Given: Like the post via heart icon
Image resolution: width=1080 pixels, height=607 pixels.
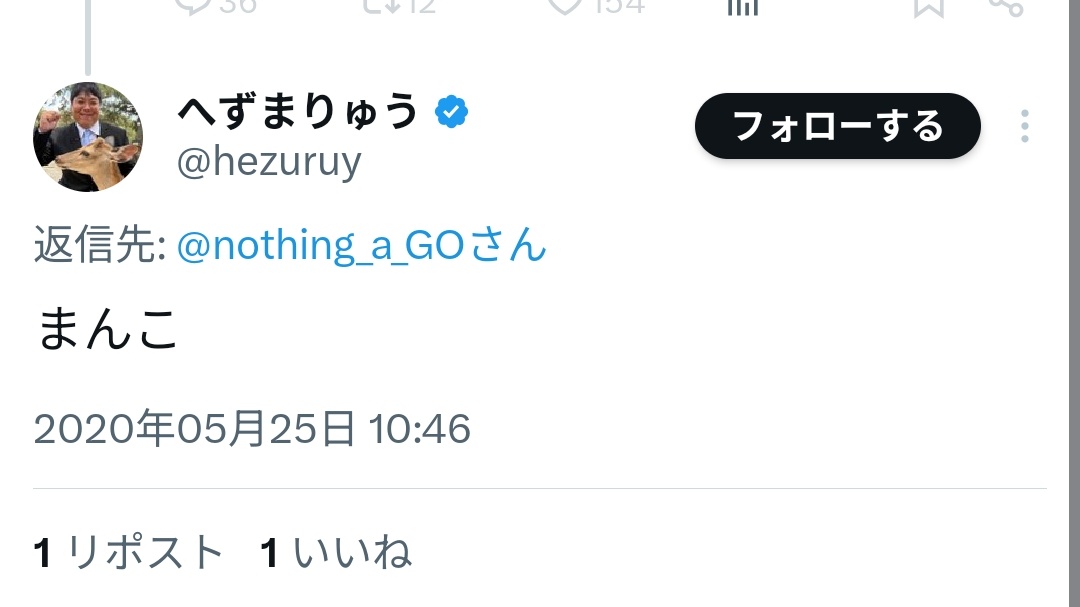Looking at the screenshot, I should coord(566,5).
